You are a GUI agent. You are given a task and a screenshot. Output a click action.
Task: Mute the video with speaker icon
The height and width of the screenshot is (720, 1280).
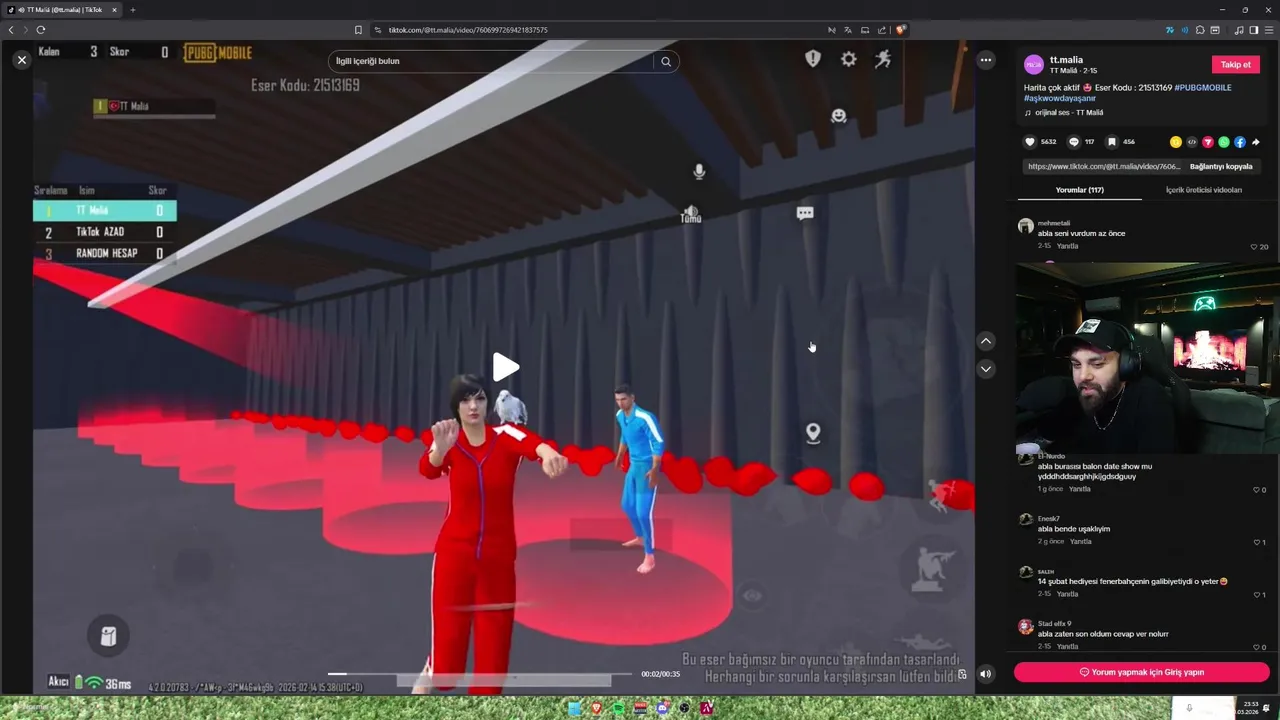tap(986, 674)
